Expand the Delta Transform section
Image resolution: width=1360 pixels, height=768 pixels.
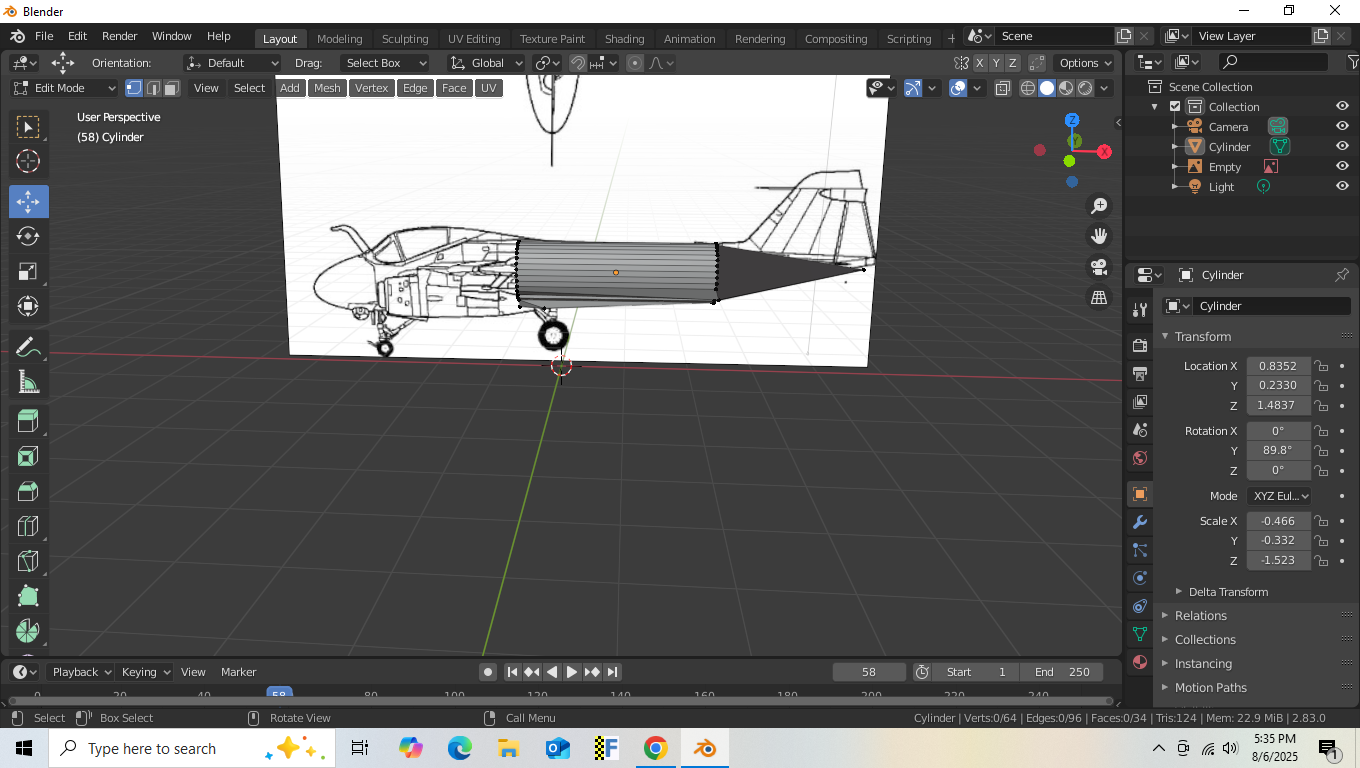tap(1227, 592)
